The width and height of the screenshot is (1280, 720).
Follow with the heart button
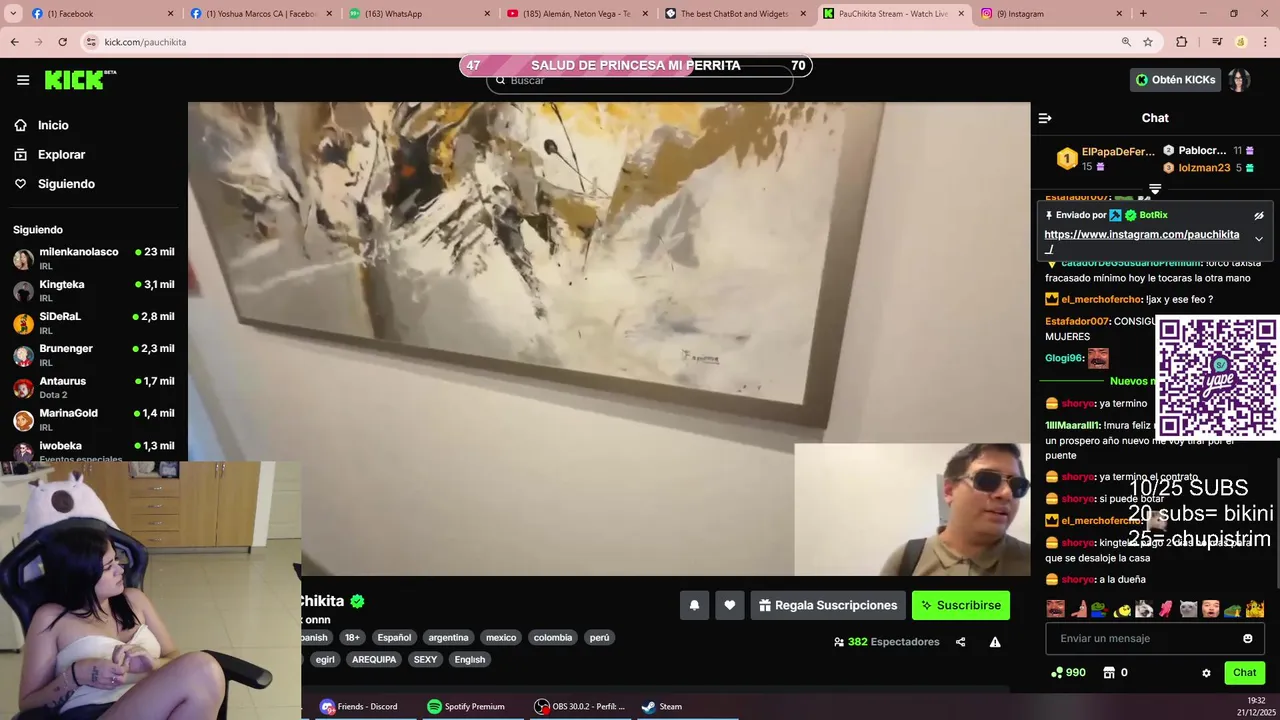coord(730,605)
